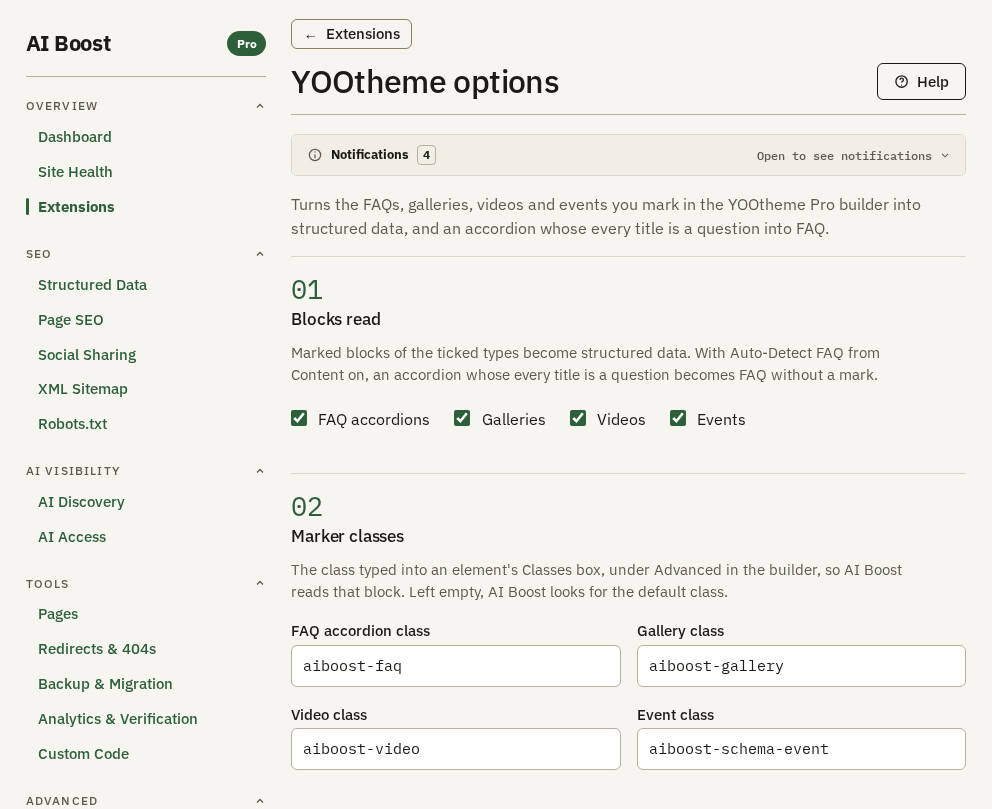The width and height of the screenshot is (992, 809).
Task: Open the Pages tool
Action: click(58, 614)
